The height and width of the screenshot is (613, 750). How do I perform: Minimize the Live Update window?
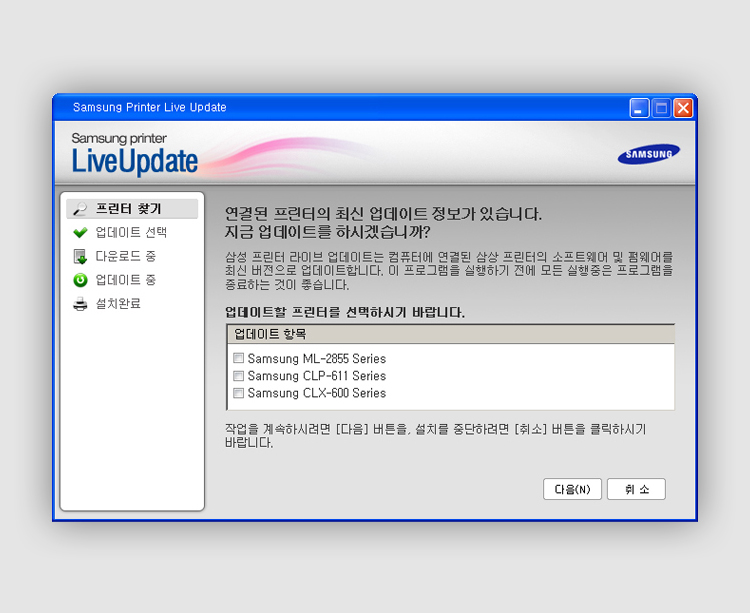coord(639,108)
